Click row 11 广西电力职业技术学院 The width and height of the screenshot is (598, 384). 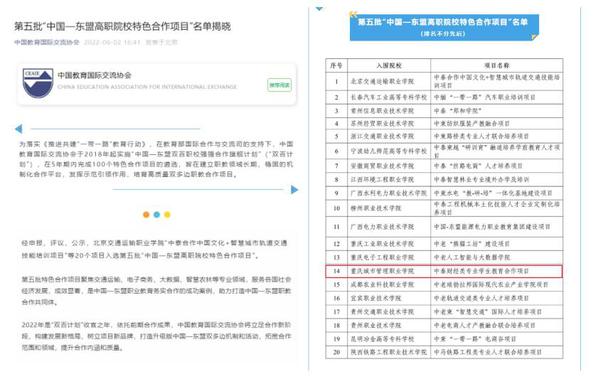click(444, 227)
